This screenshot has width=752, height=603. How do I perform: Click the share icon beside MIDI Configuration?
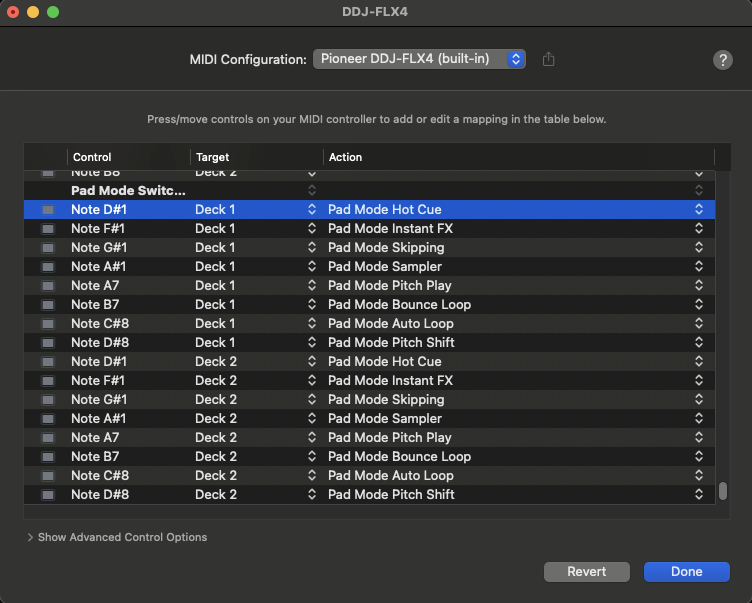pyautogui.click(x=548, y=59)
